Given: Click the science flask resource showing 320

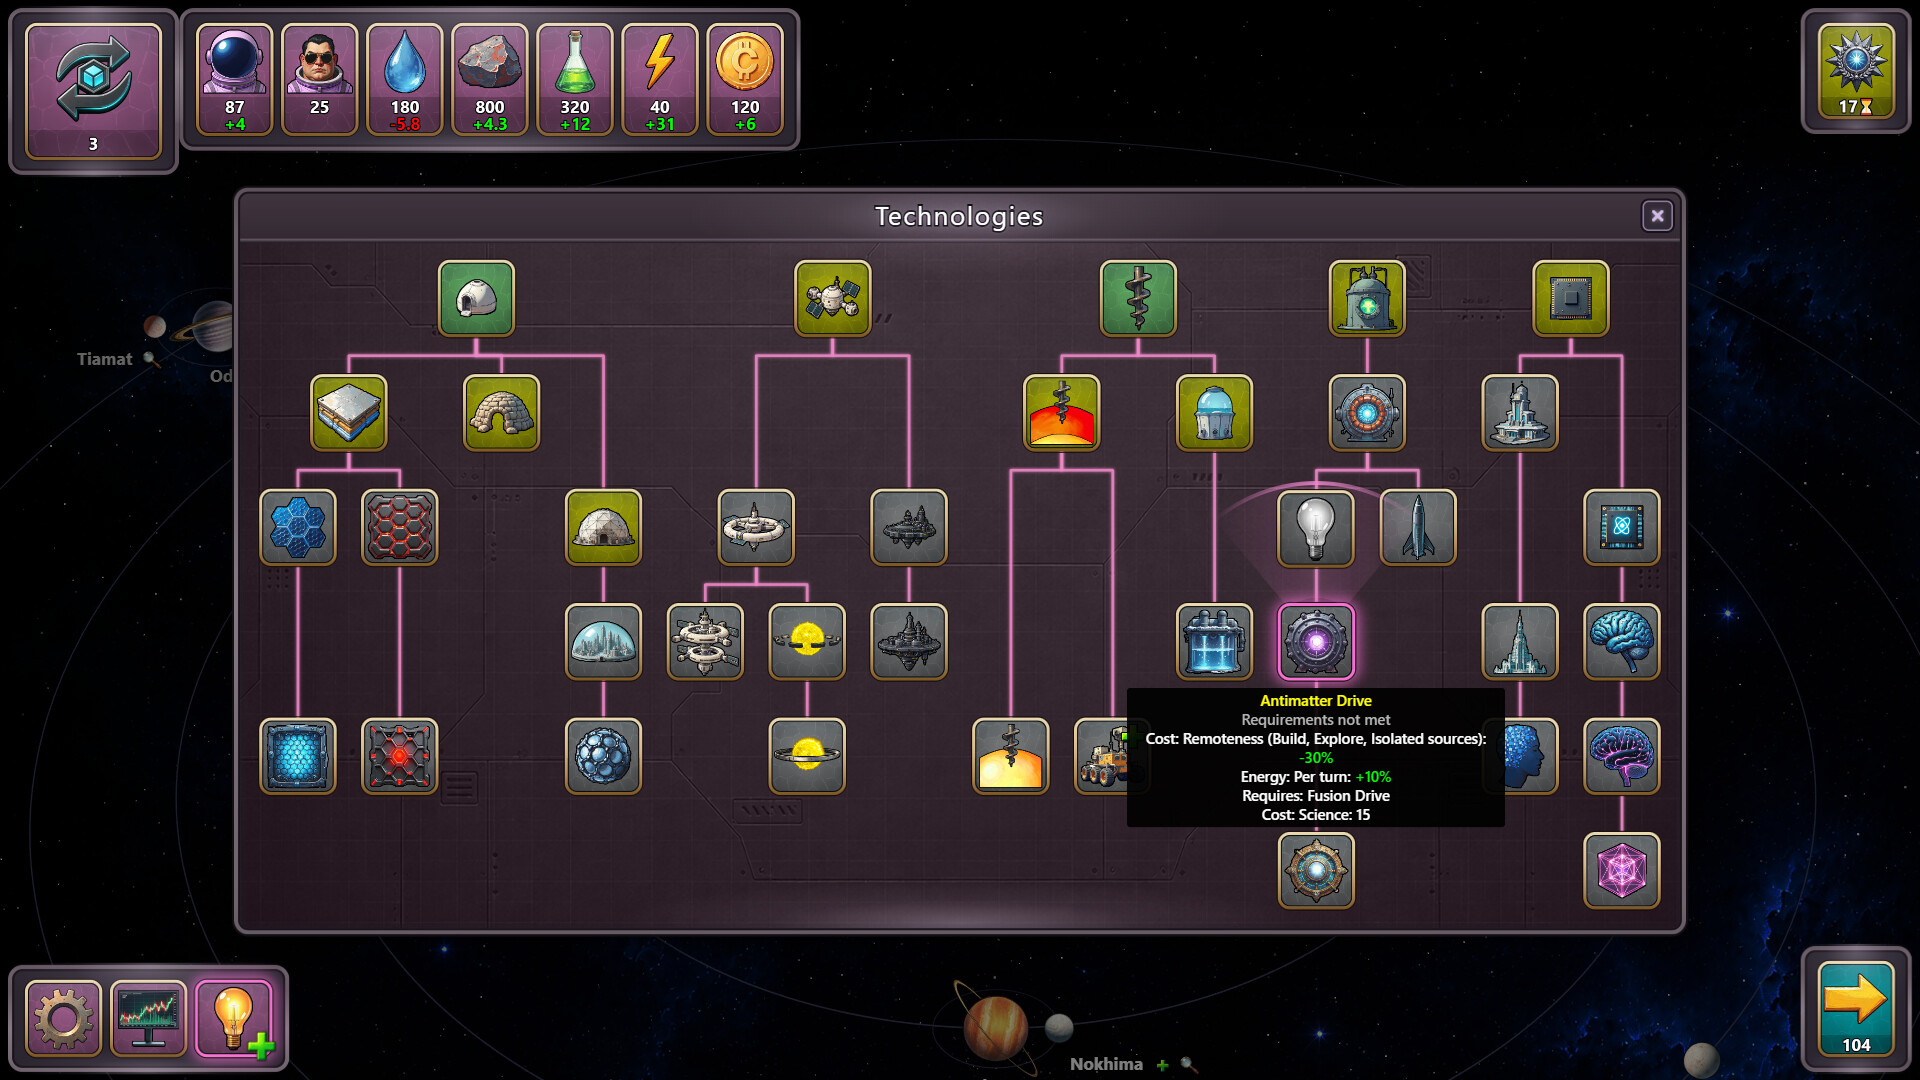Looking at the screenshot, I should 575,80.
